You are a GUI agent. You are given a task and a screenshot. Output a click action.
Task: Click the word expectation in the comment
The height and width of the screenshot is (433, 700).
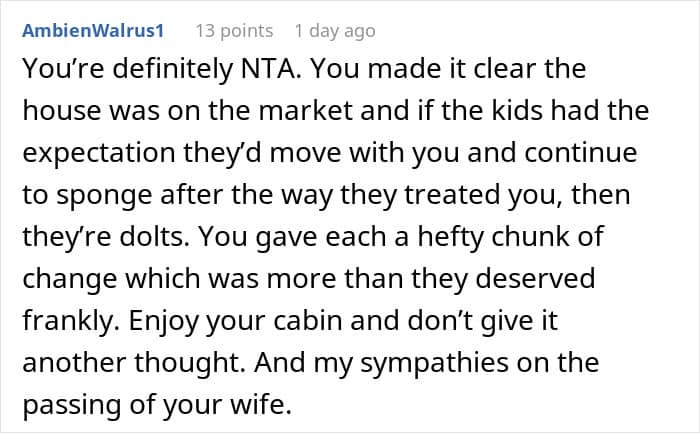click(x=99, y=153)
